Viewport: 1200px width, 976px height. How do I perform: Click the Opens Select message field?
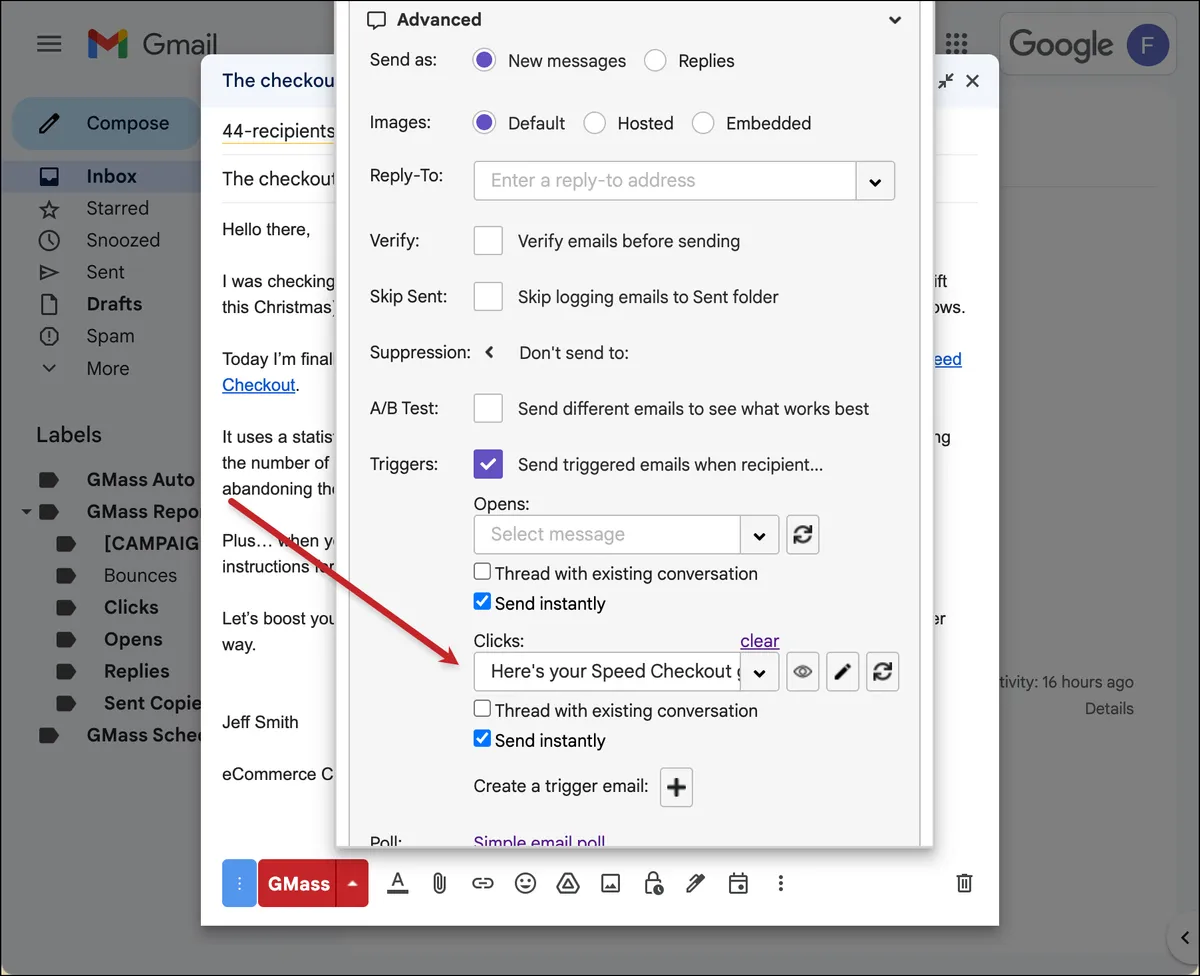coord(607,534)
